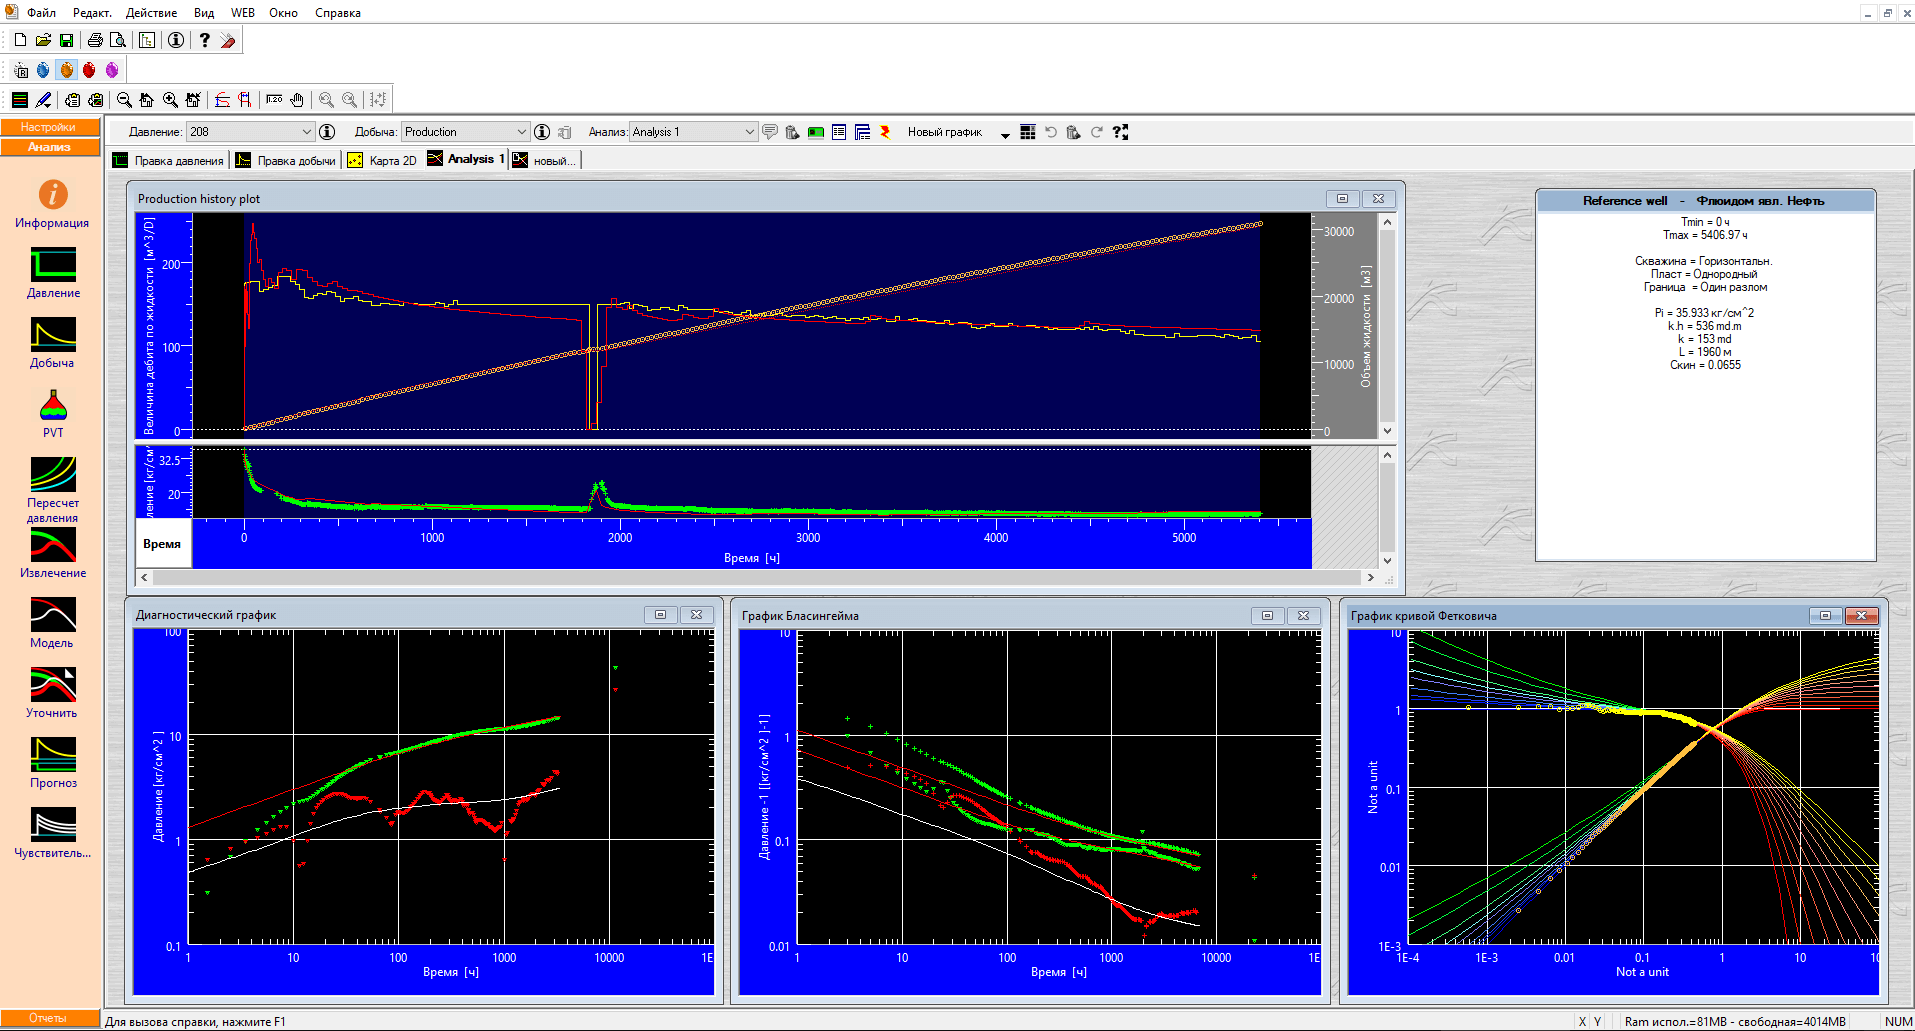
Task: Open the Редакт. menu
Action: point(92,13)
